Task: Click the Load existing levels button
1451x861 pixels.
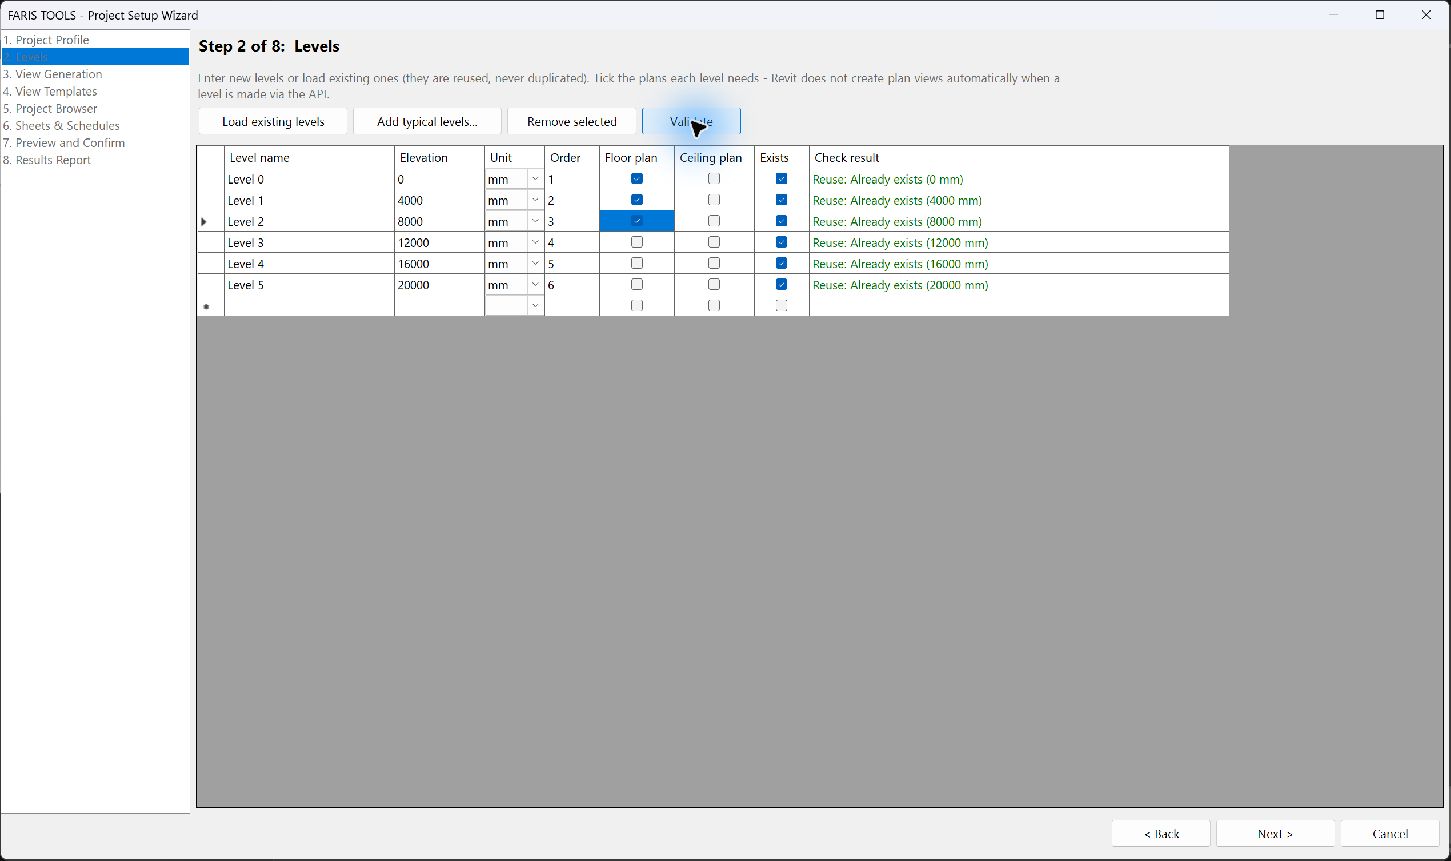Action: [x=273, y=122]
